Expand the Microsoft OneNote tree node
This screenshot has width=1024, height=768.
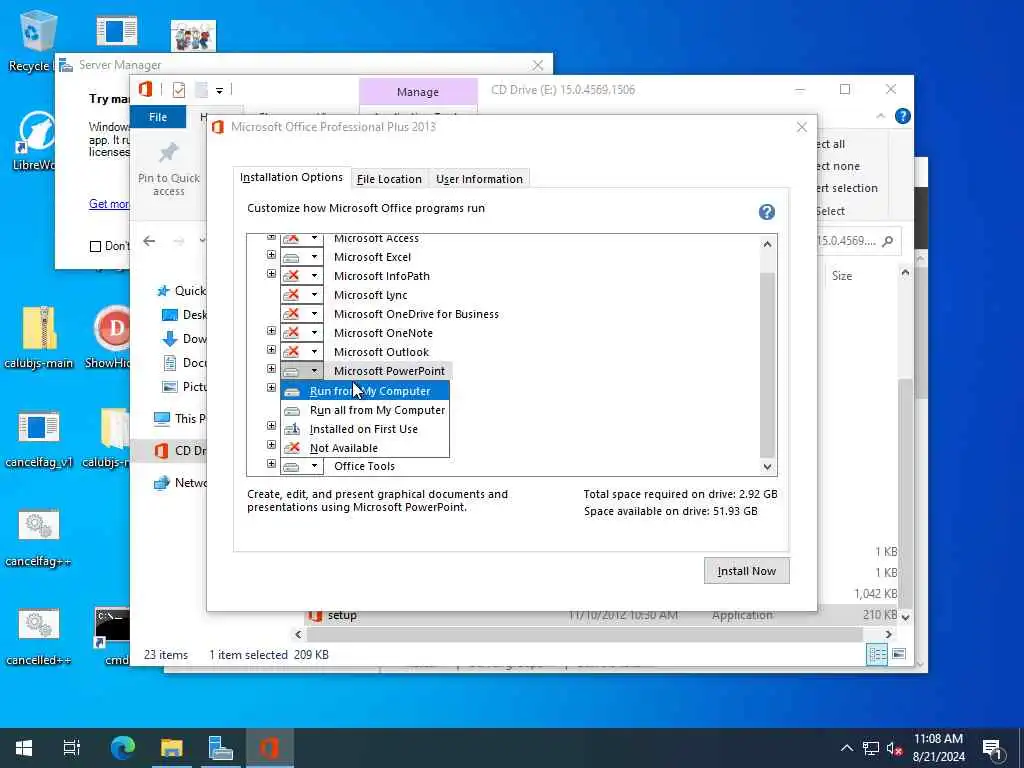click(271, 331)
